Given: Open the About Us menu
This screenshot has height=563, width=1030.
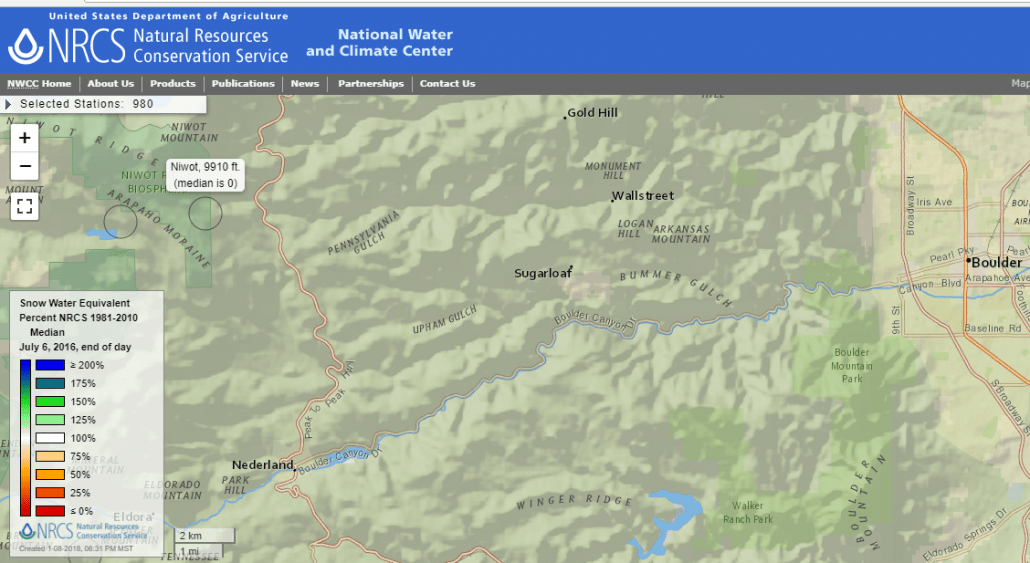Looking at the screenshot, I should tap(110, 83).
